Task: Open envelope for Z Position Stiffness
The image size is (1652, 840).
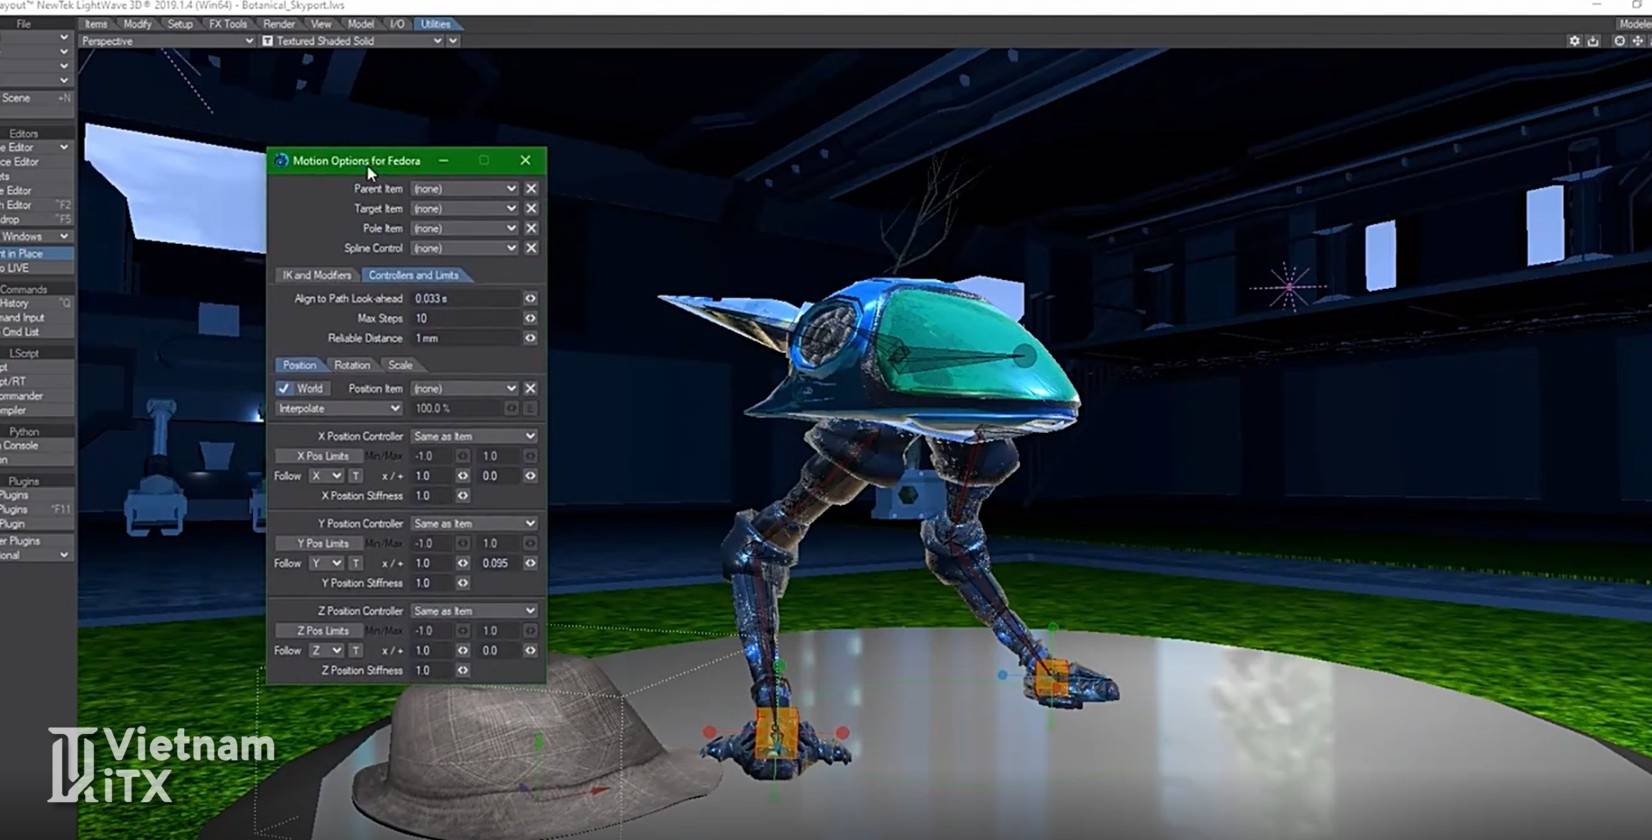Action: 463,670
